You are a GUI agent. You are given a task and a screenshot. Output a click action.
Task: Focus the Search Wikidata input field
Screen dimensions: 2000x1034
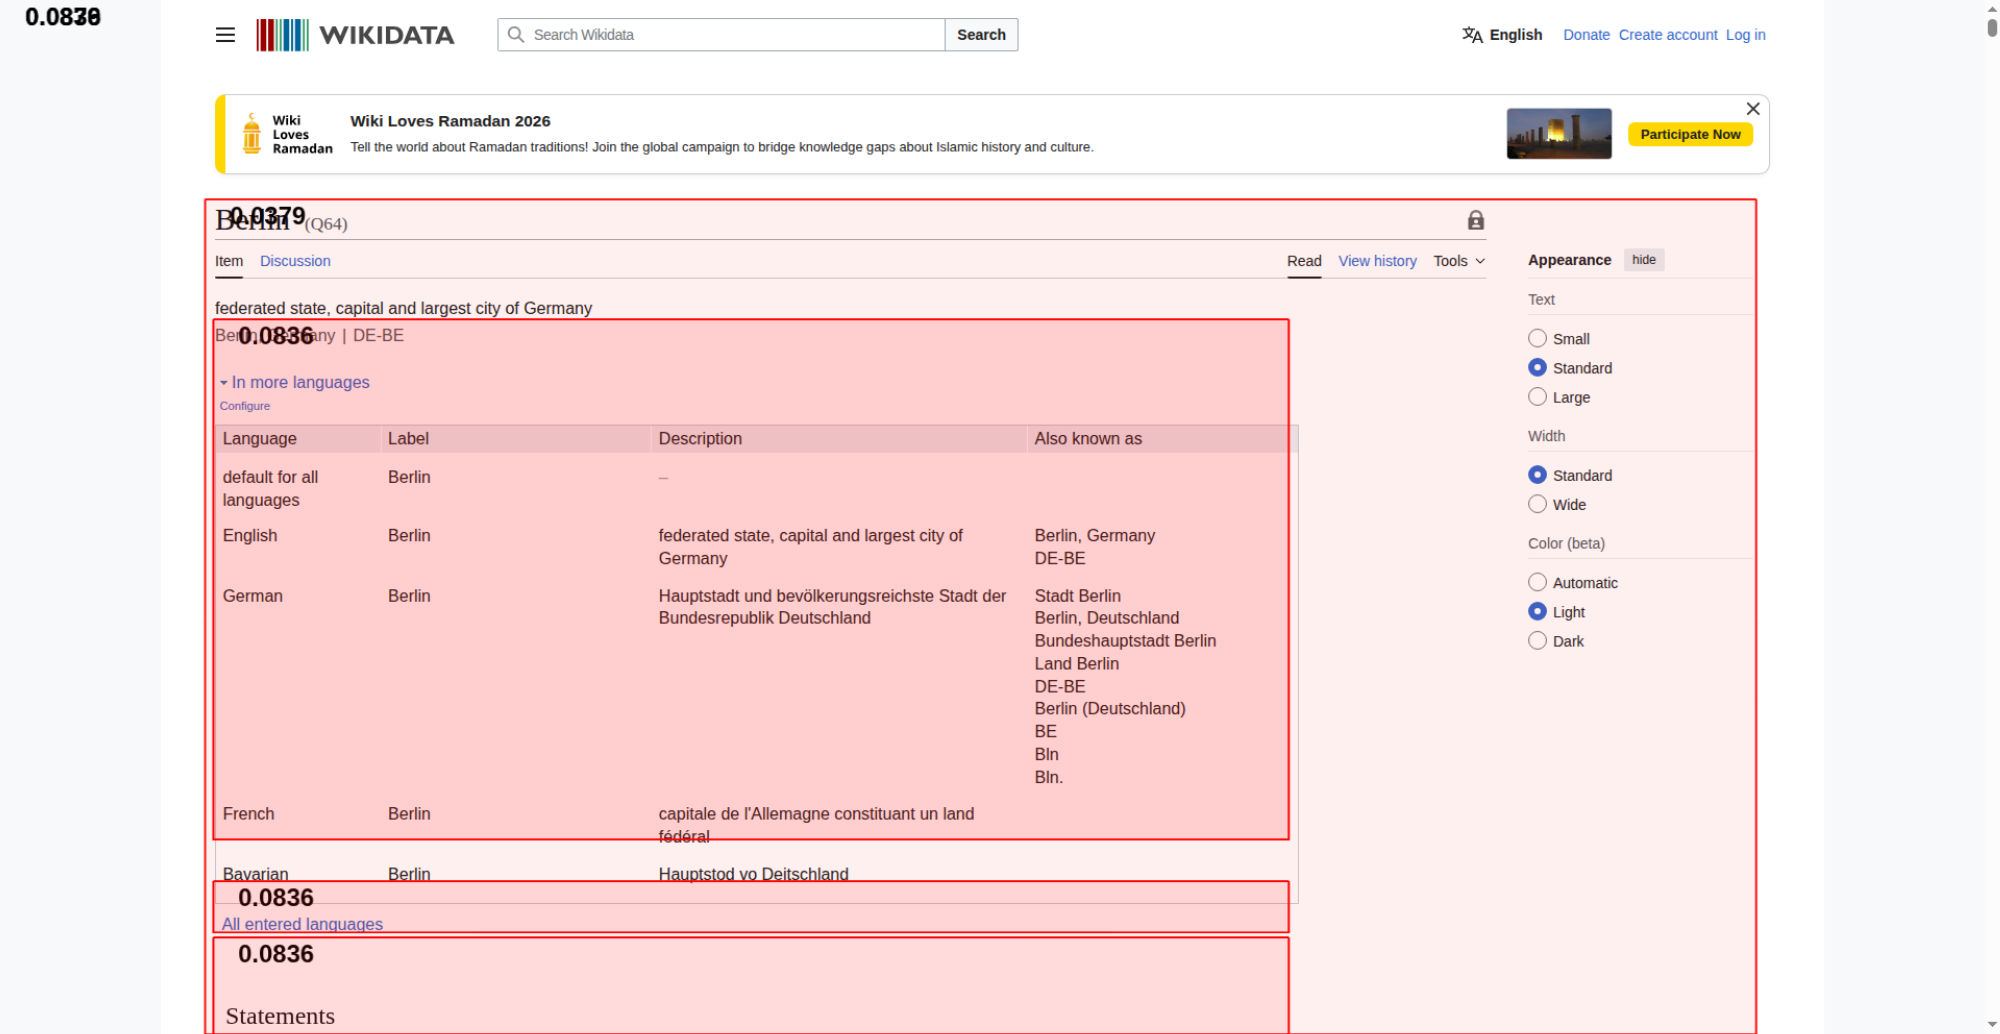tap(735, 35)
